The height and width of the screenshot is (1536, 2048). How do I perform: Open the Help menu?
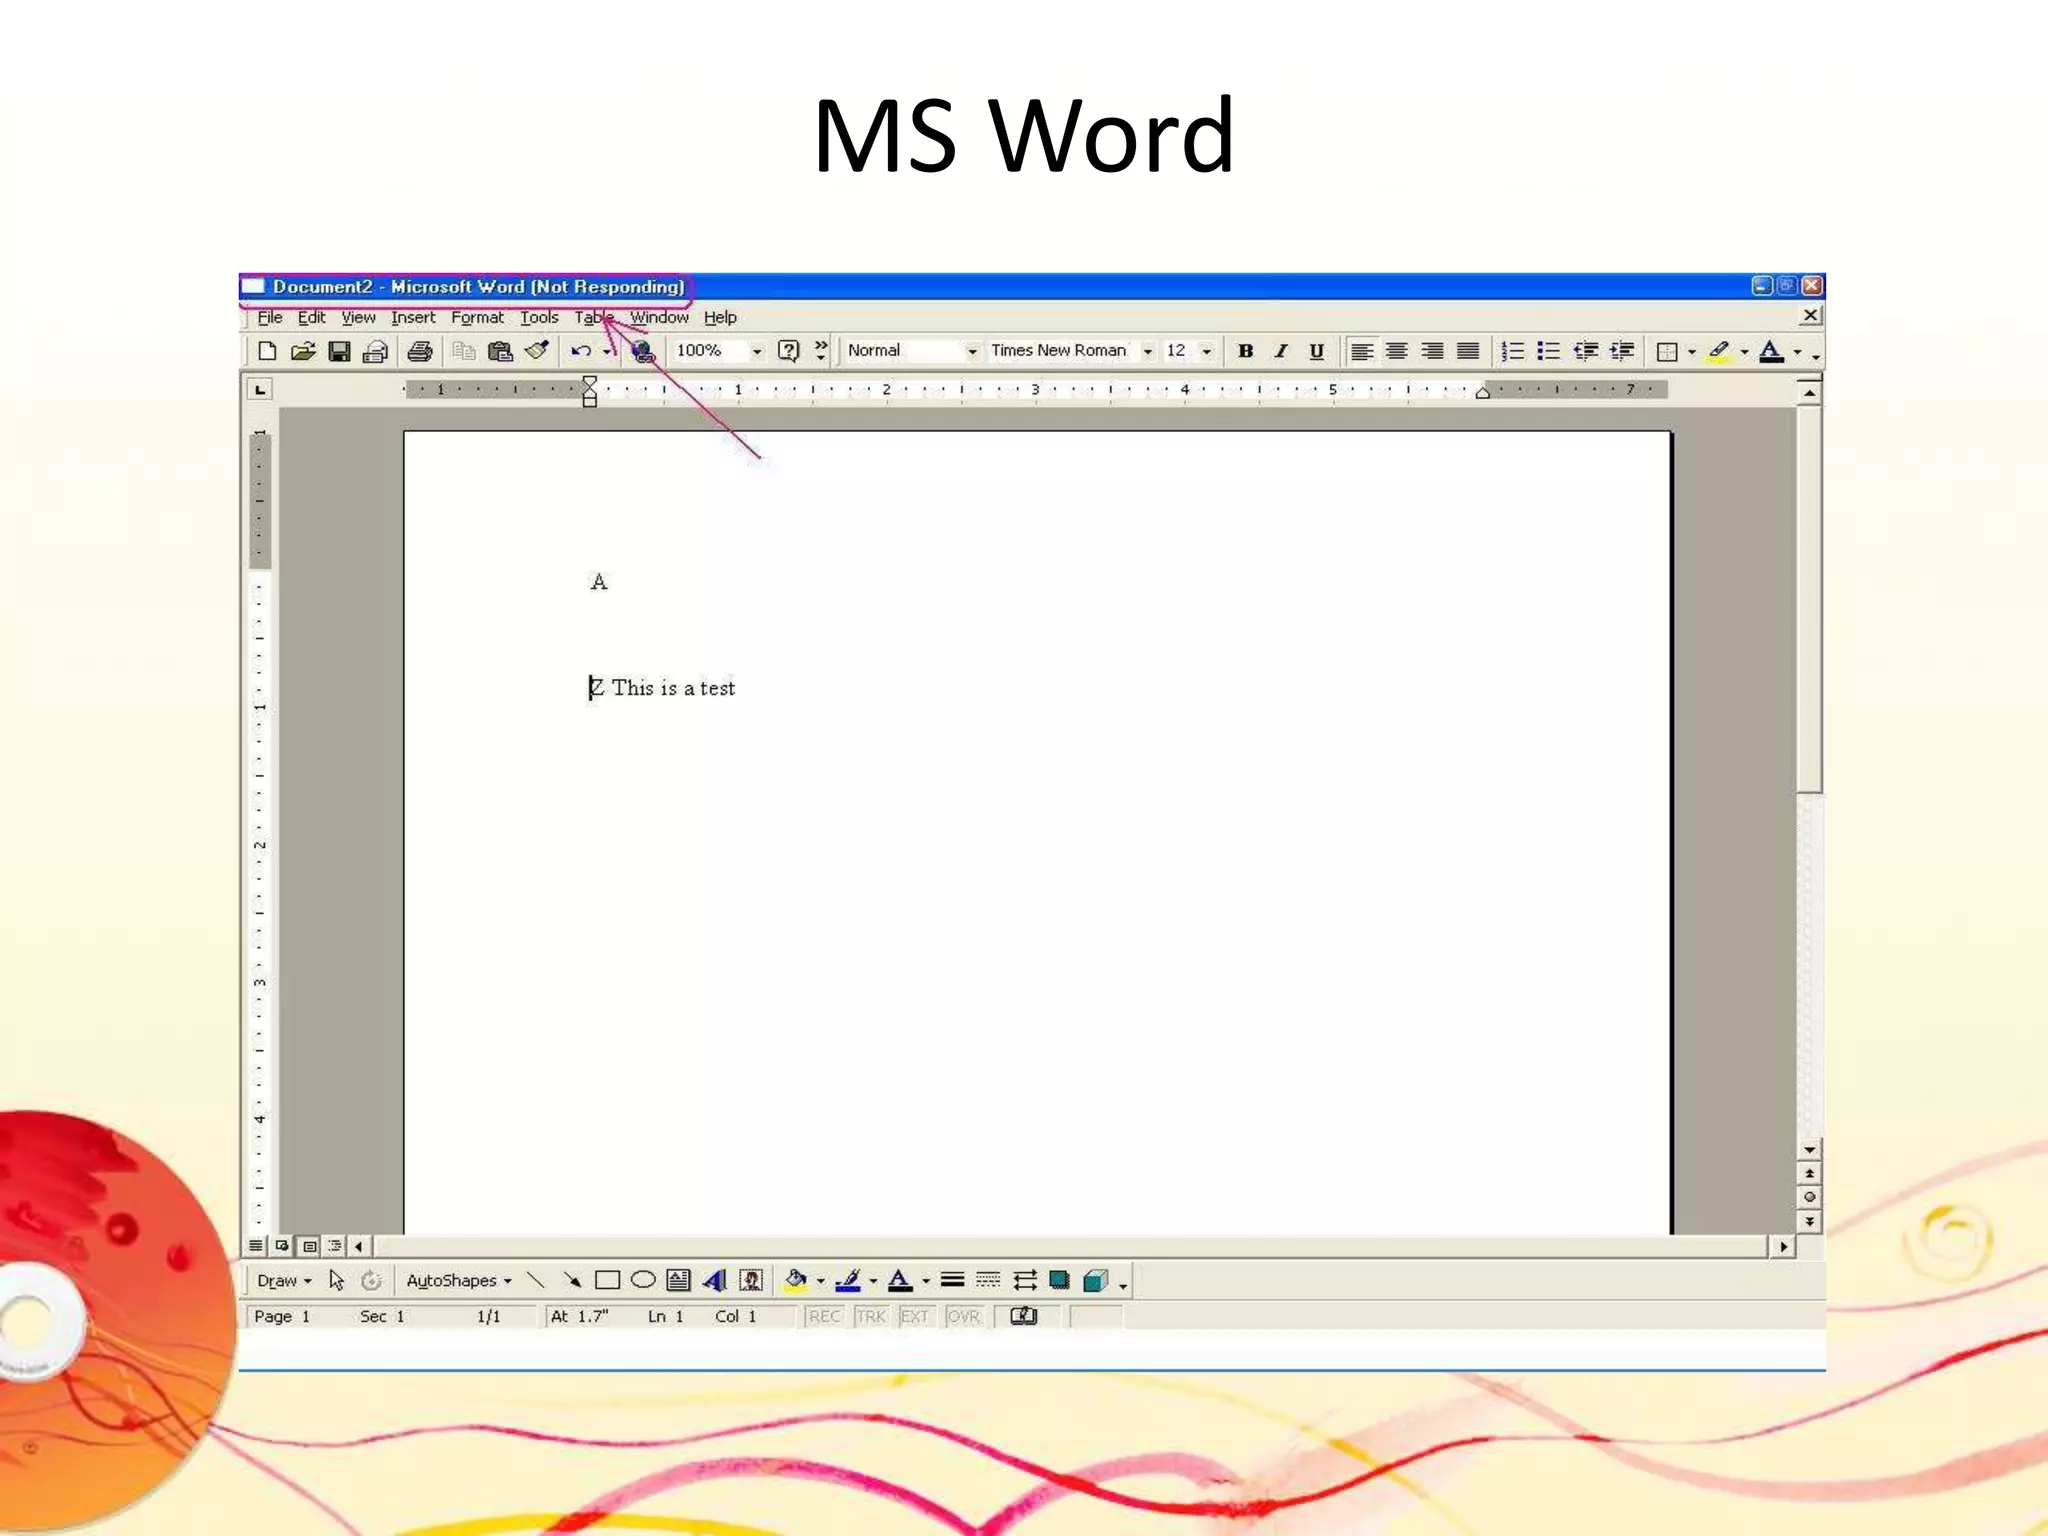(x=720, y=317)
